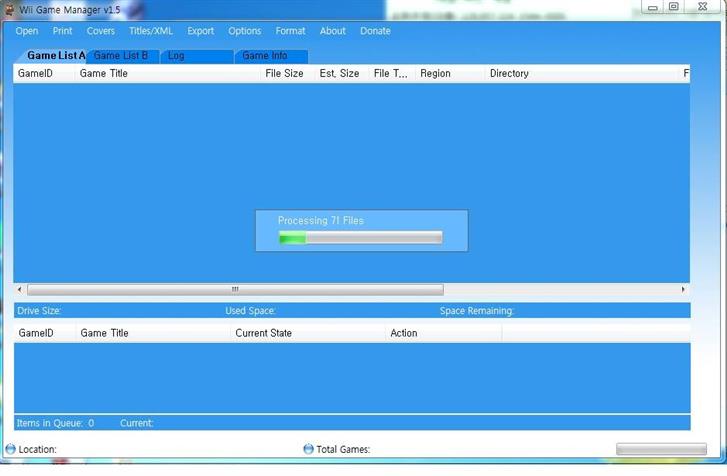Click the horizontal scrollbar thumb

tap(235, 290)
